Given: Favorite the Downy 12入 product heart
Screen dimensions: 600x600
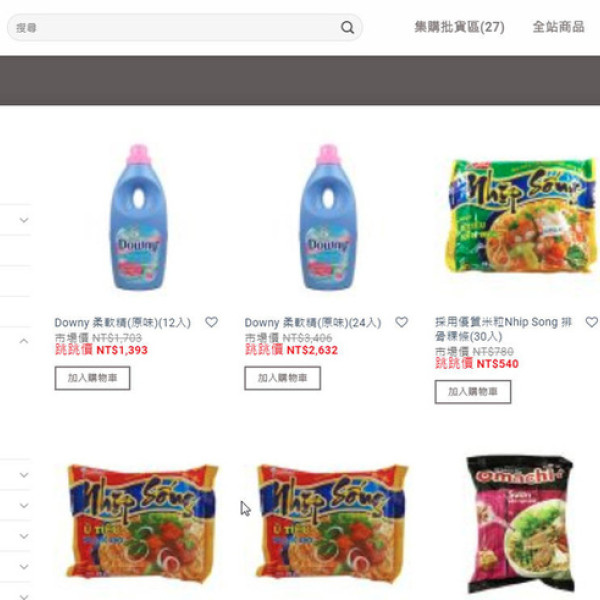Looking at the screenshot, I should click(211, 322).
